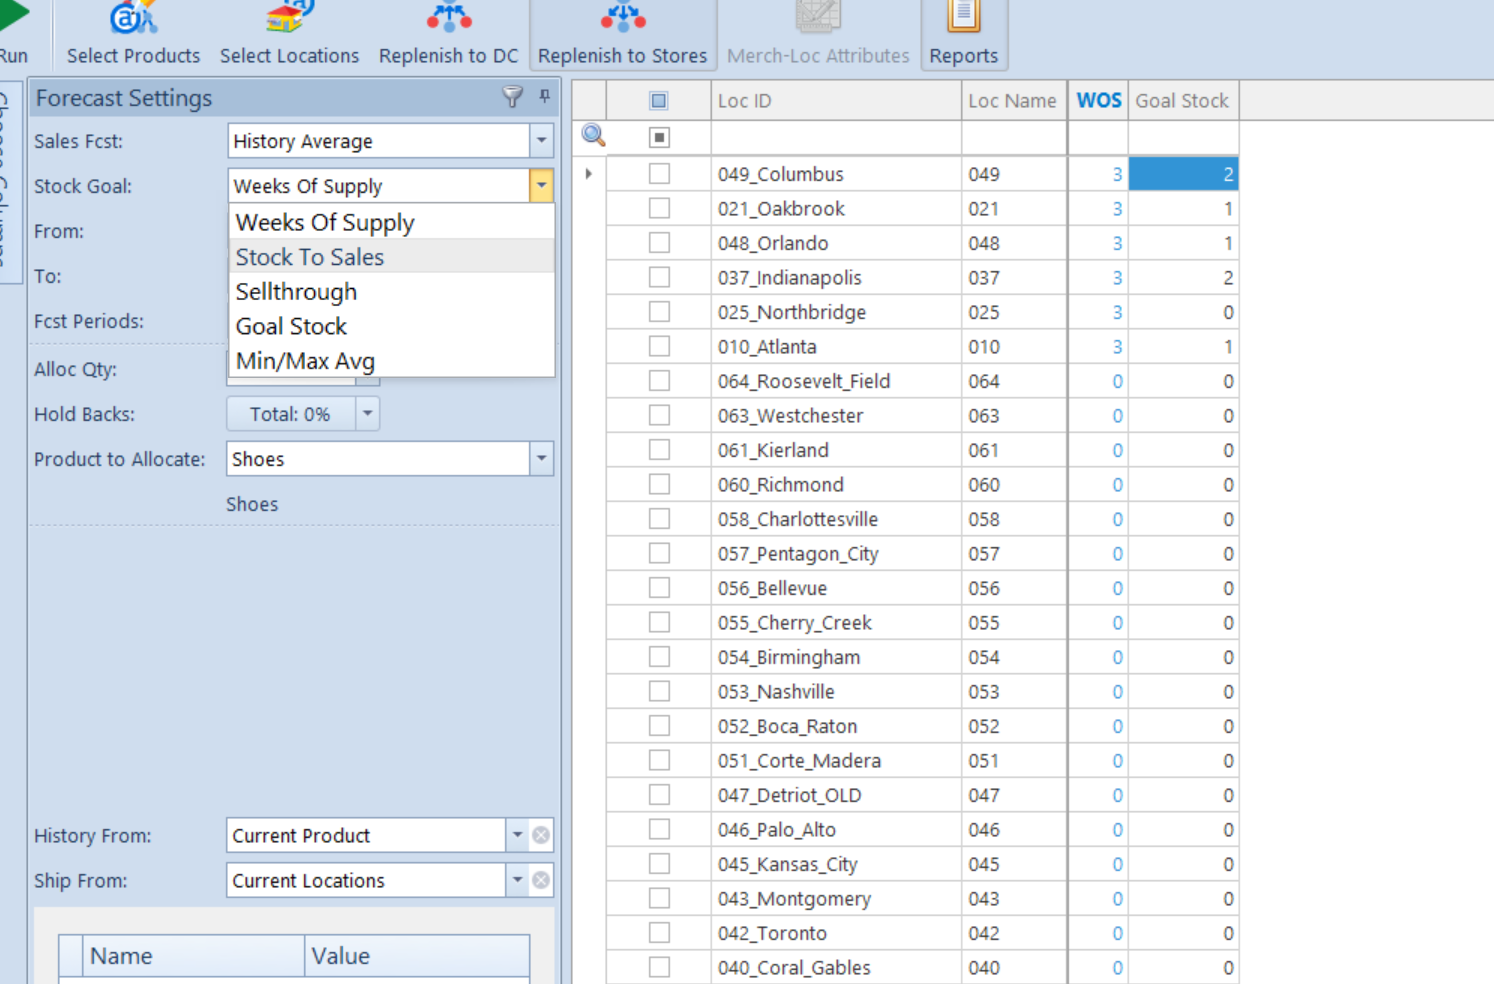Toggle the select-all checkbox in grid header
The image size is (1494, 984).
[659, 101]
